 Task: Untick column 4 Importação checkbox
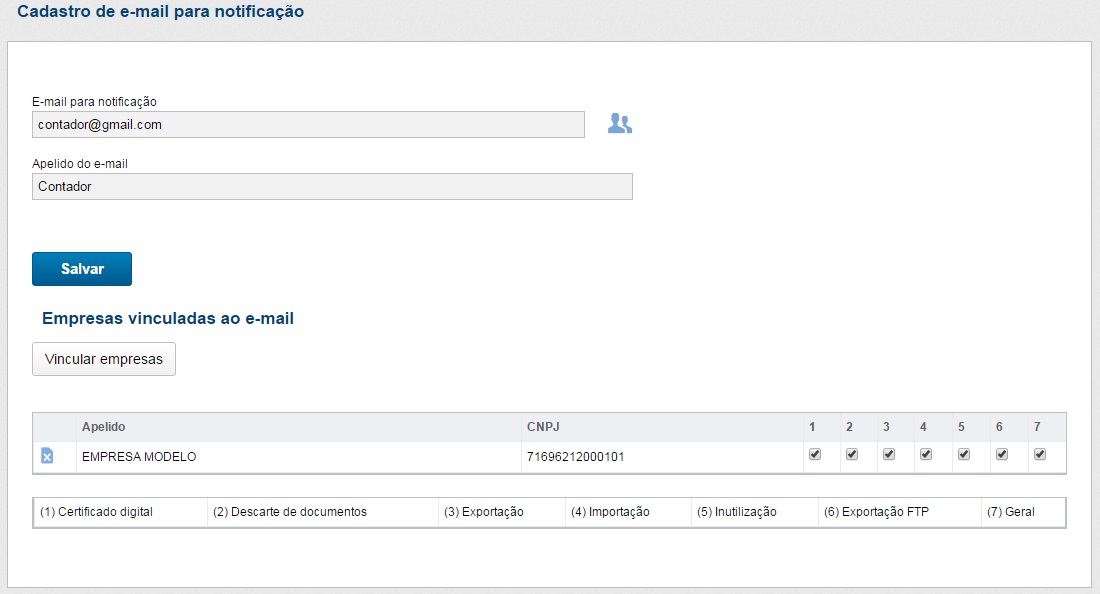coord(926,454)
